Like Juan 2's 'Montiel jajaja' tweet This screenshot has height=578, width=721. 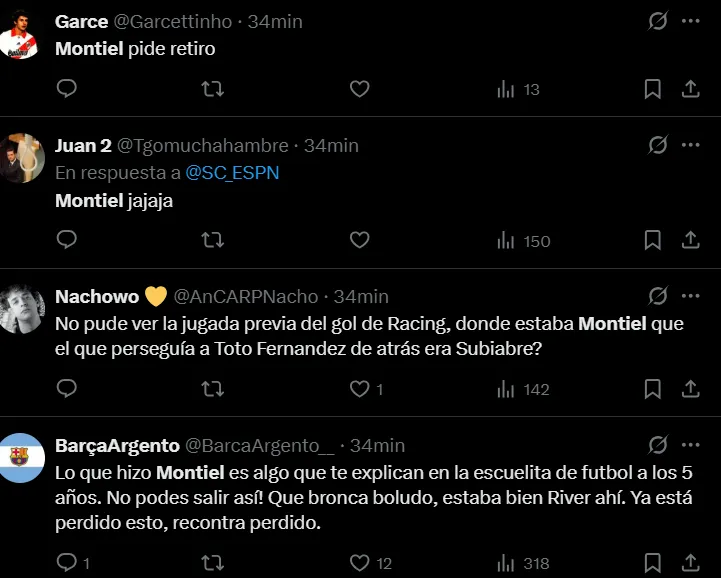pos(359,240)
